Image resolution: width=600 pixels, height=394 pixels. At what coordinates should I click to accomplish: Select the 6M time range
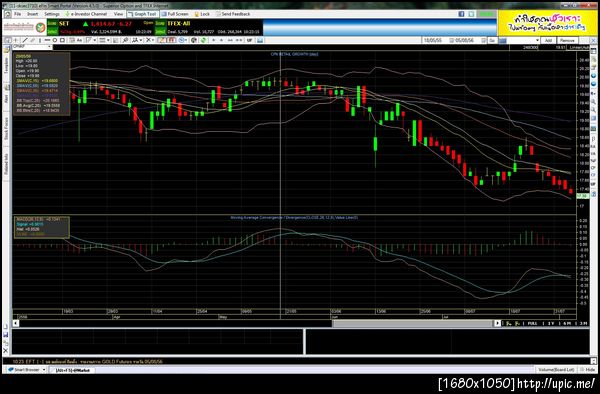567,324
